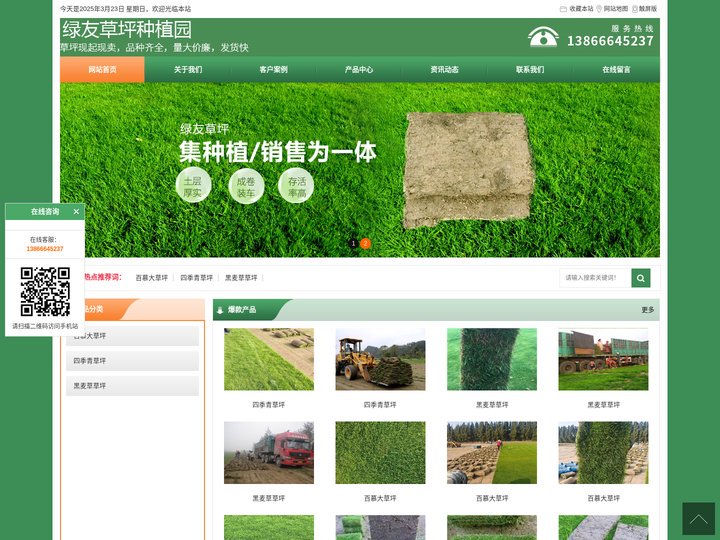The height and width of the screenshot is (540, 720).
Task: Open 产品中心 navigation item
Action: [359, 69]
